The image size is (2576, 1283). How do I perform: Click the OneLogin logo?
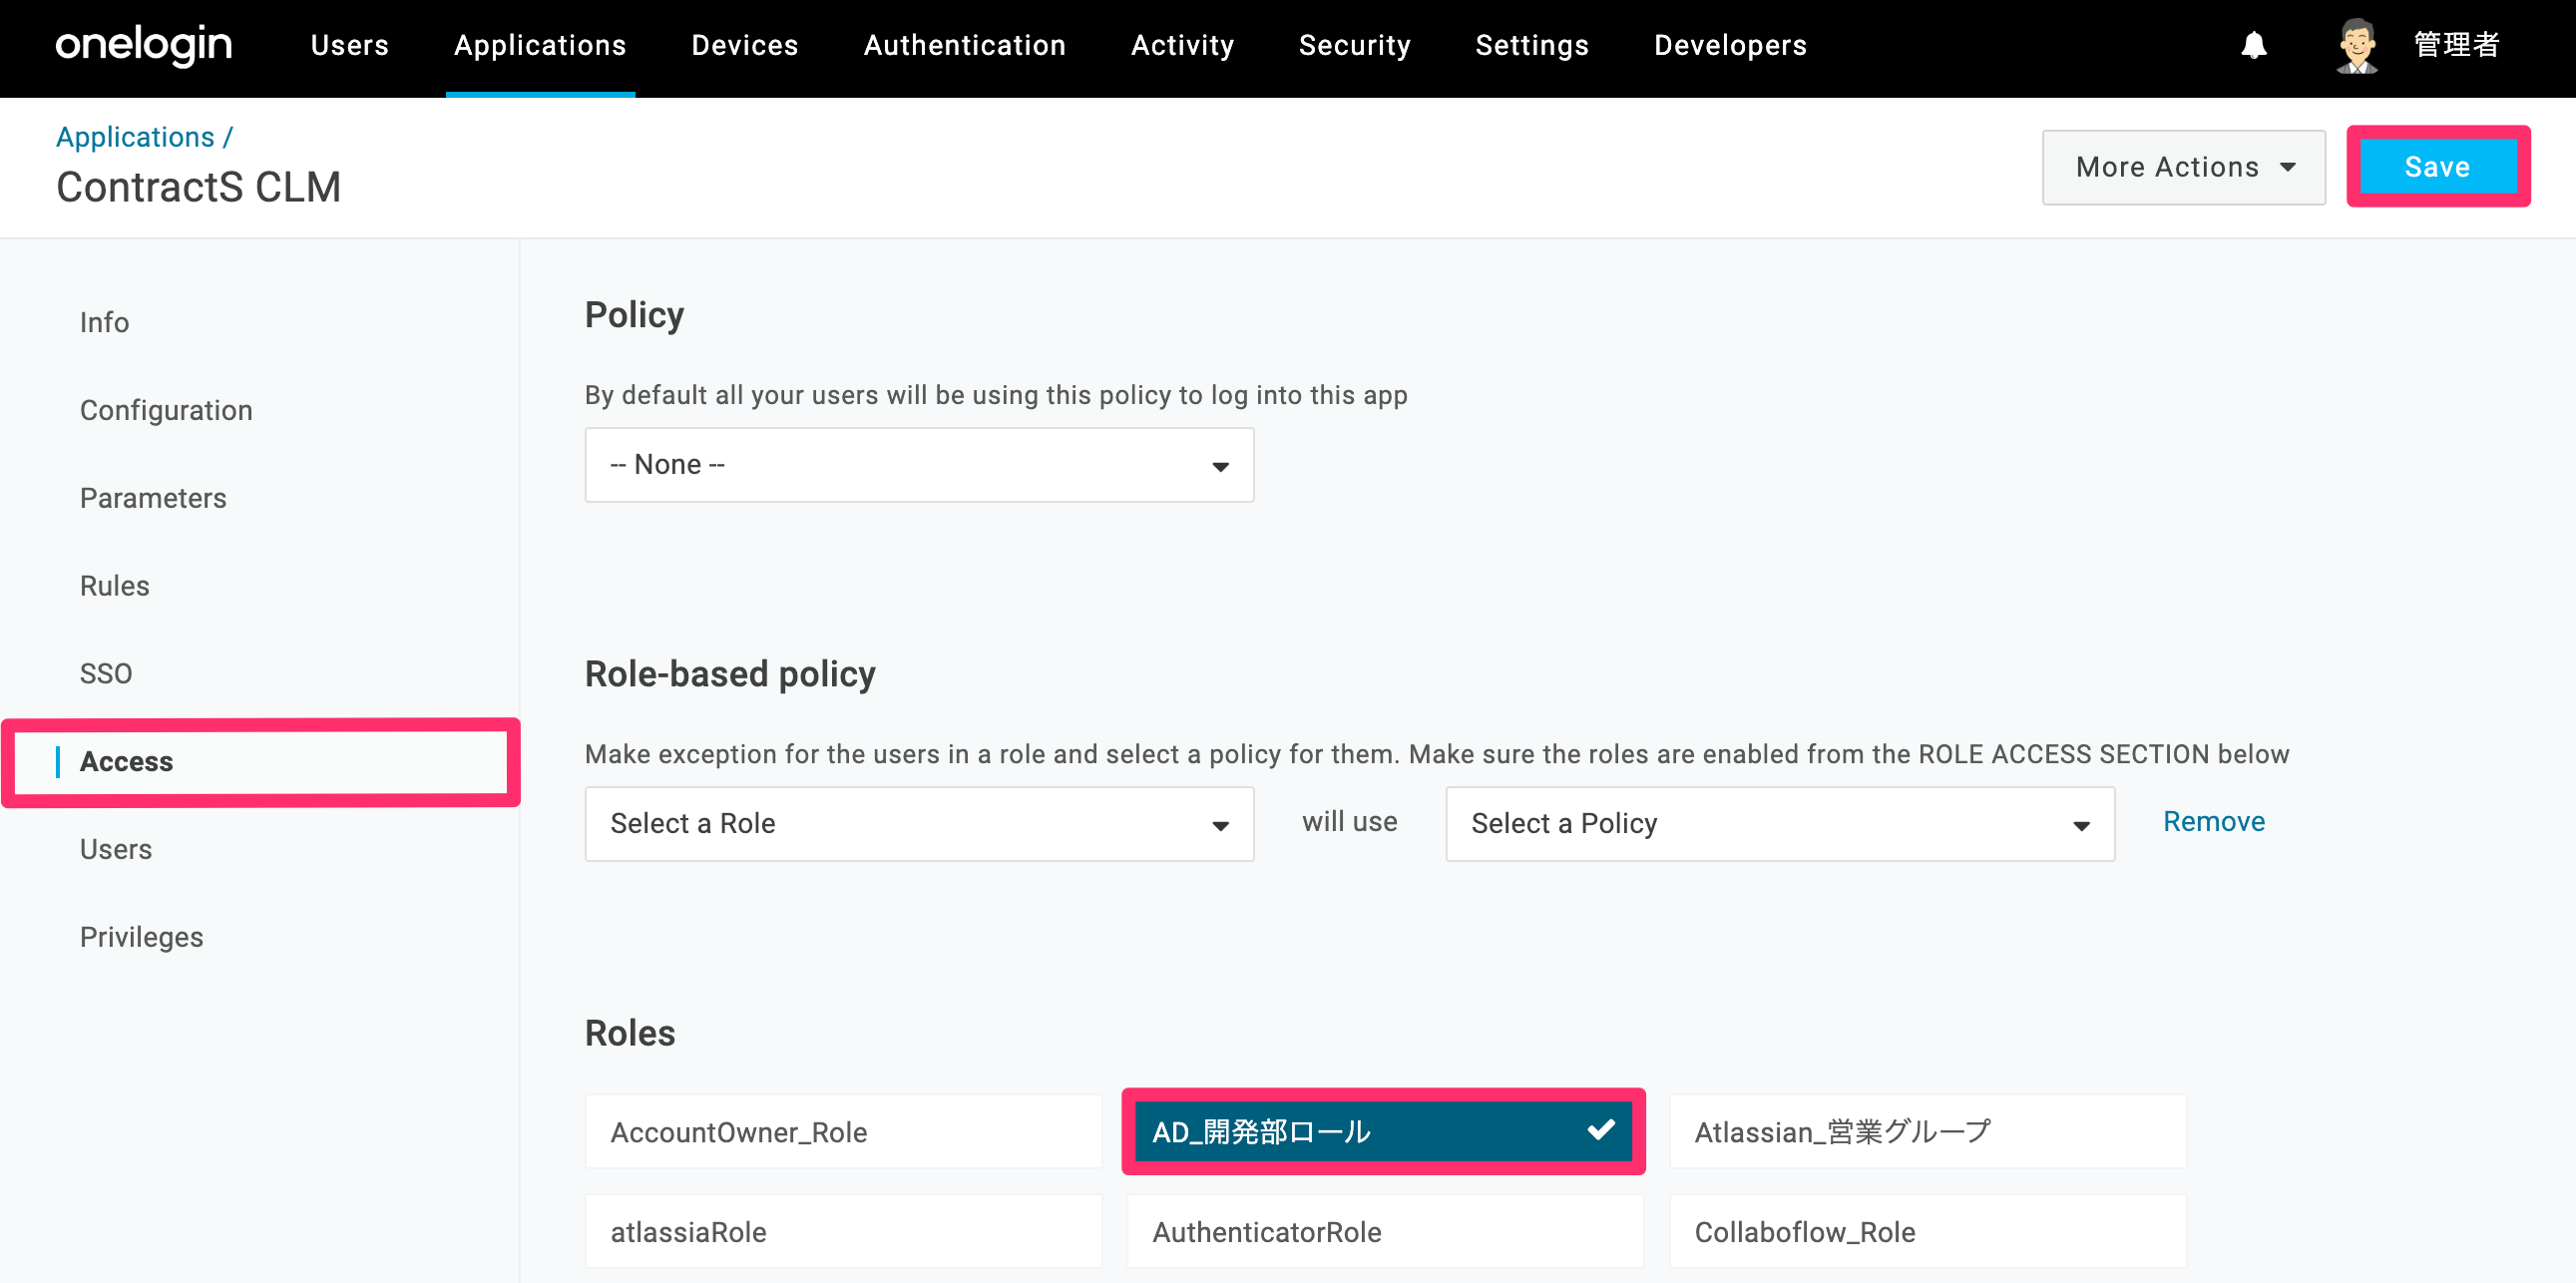(144, 45)
